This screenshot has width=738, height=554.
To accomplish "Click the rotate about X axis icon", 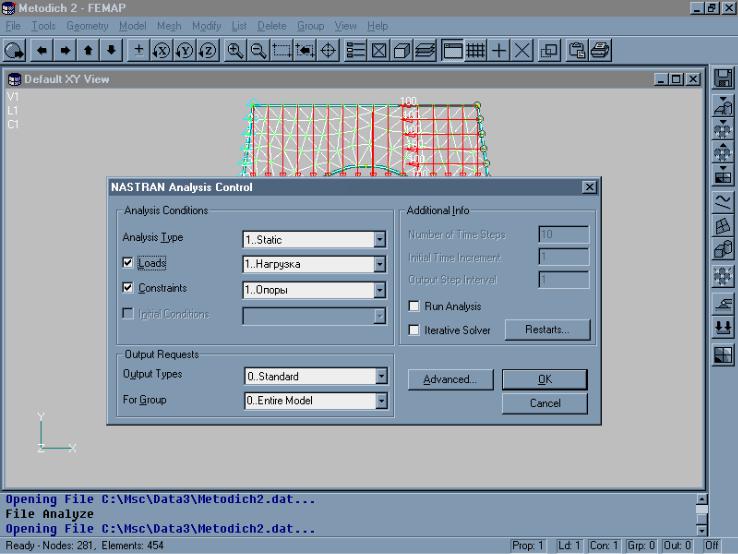I will [161, 50].
